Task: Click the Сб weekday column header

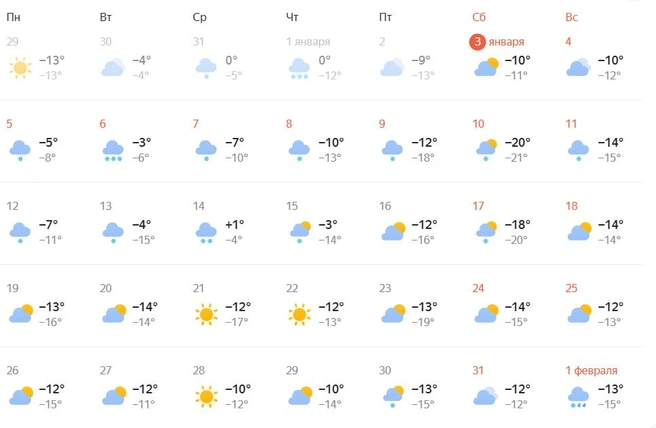Action: click(x=479, y=17)
